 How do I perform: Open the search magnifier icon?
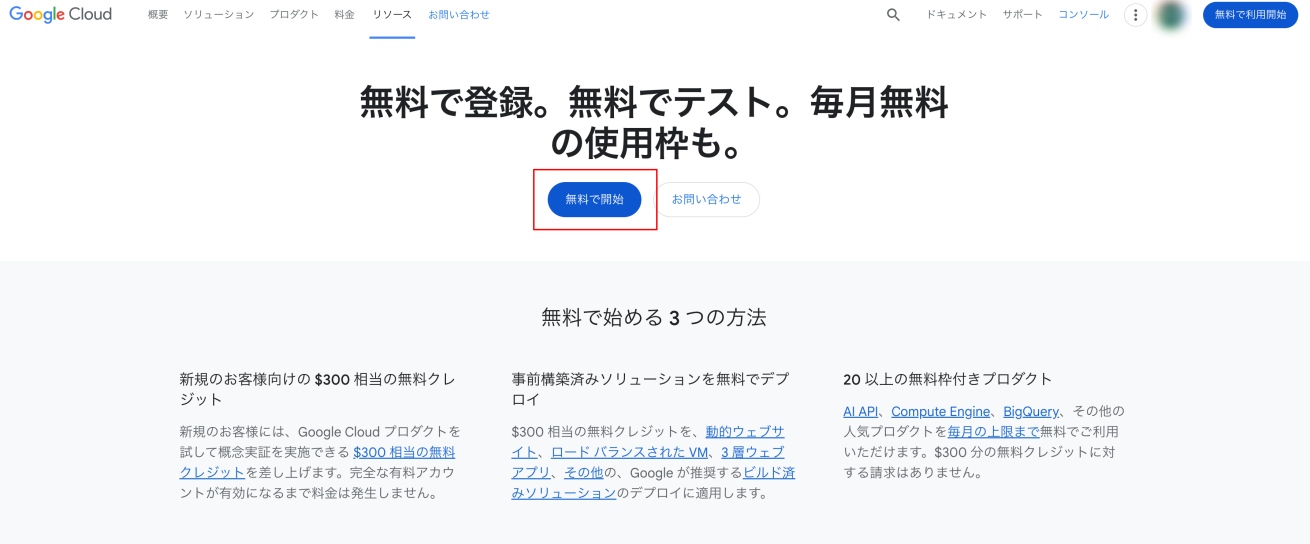click(x=893, y=15)
